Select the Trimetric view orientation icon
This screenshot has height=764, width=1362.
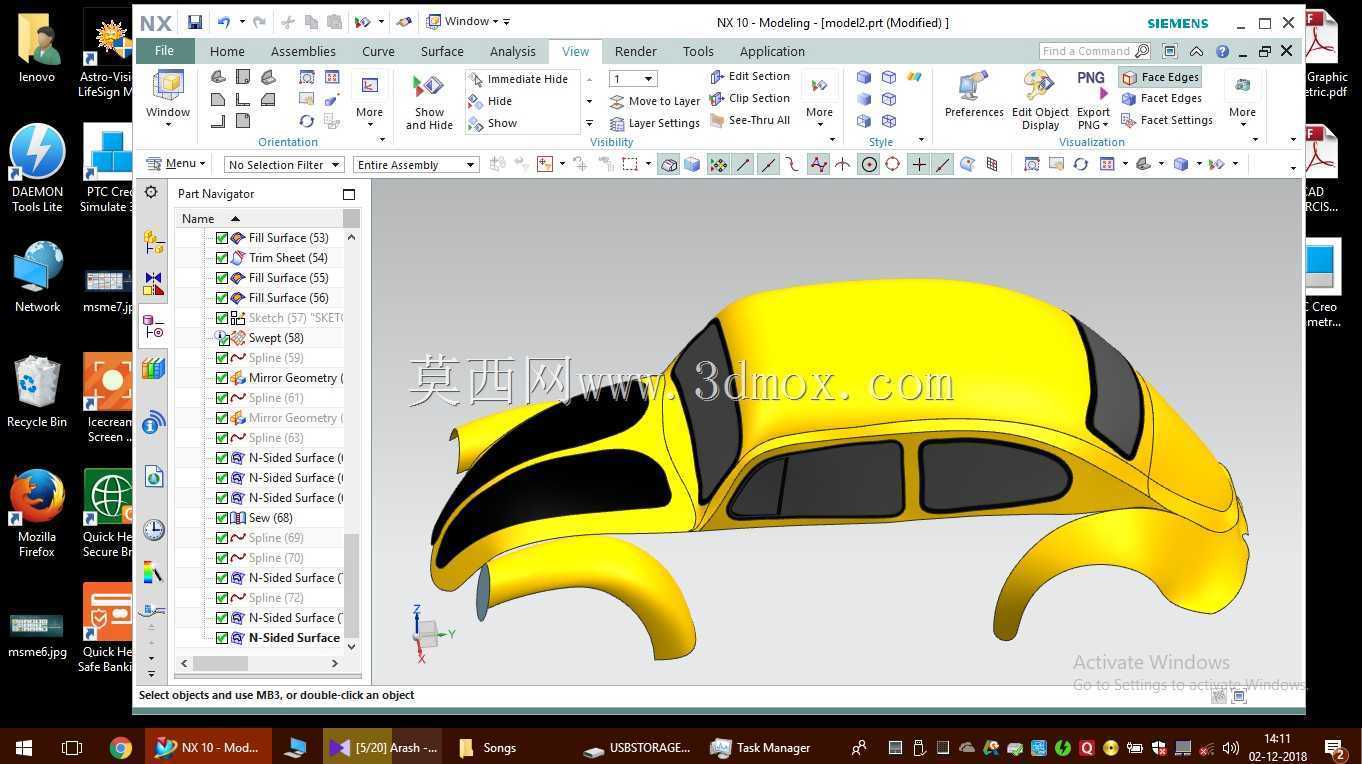click(x=218, y=77)
